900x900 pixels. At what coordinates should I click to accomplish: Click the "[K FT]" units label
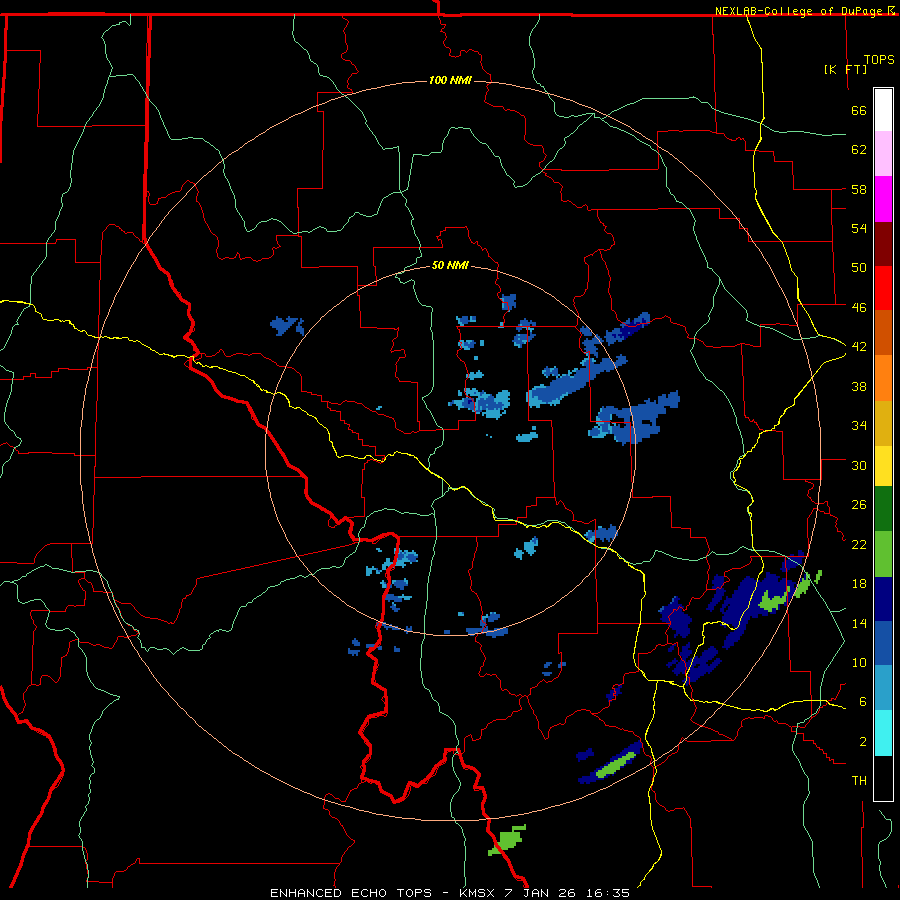(845, 69)
